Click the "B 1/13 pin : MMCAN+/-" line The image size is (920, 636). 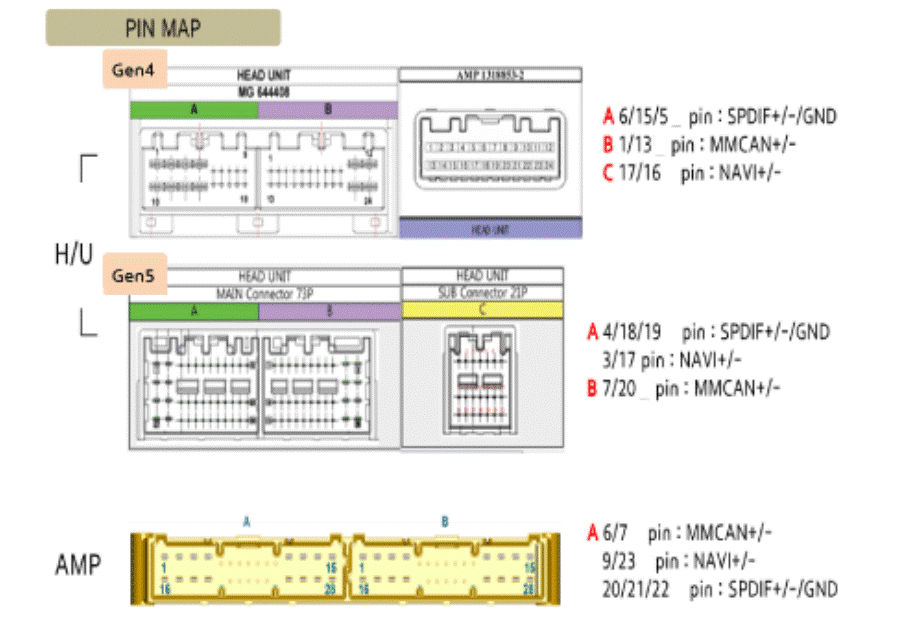tap(699, 144)
